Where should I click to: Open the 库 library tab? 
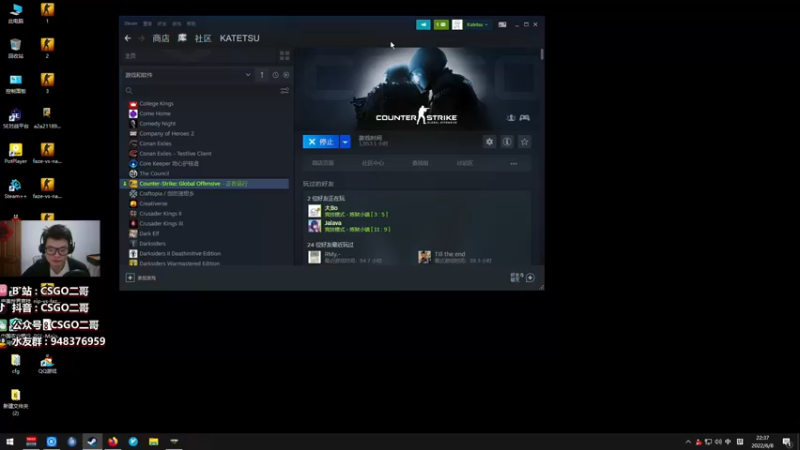pos(182,38)
